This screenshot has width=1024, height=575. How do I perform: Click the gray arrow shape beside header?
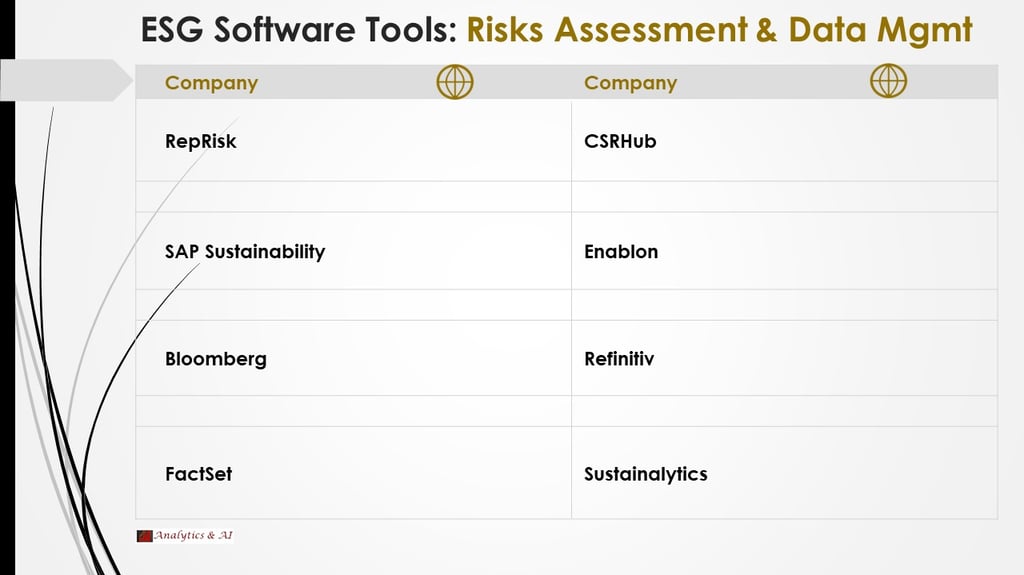tap(66, 80)
